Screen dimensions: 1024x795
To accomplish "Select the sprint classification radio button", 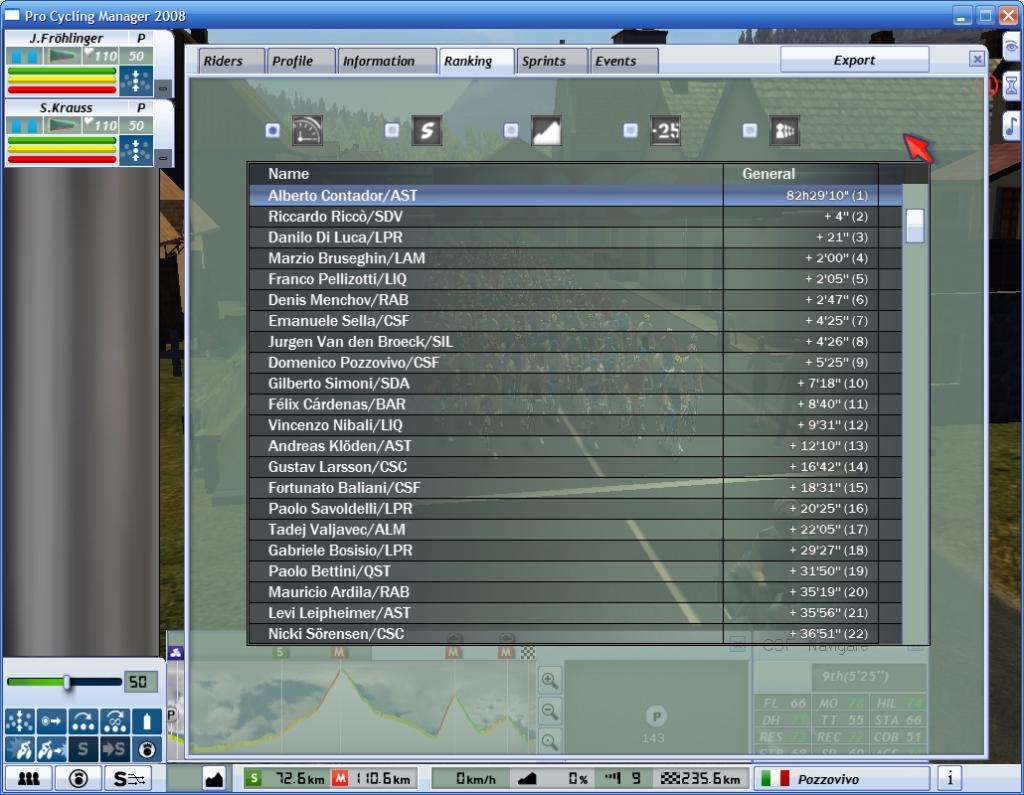I will tap(392, 130).
